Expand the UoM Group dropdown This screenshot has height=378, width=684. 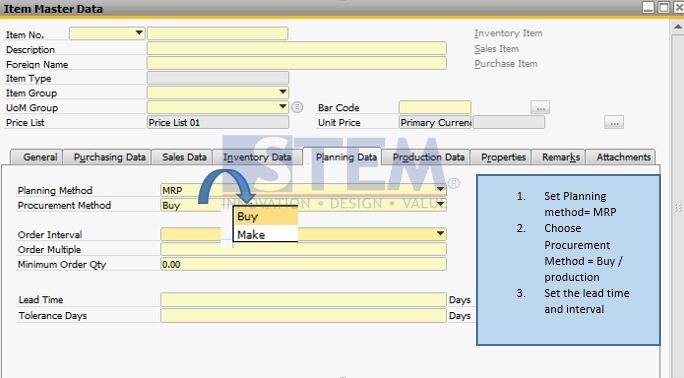click(x=283, y=106)
